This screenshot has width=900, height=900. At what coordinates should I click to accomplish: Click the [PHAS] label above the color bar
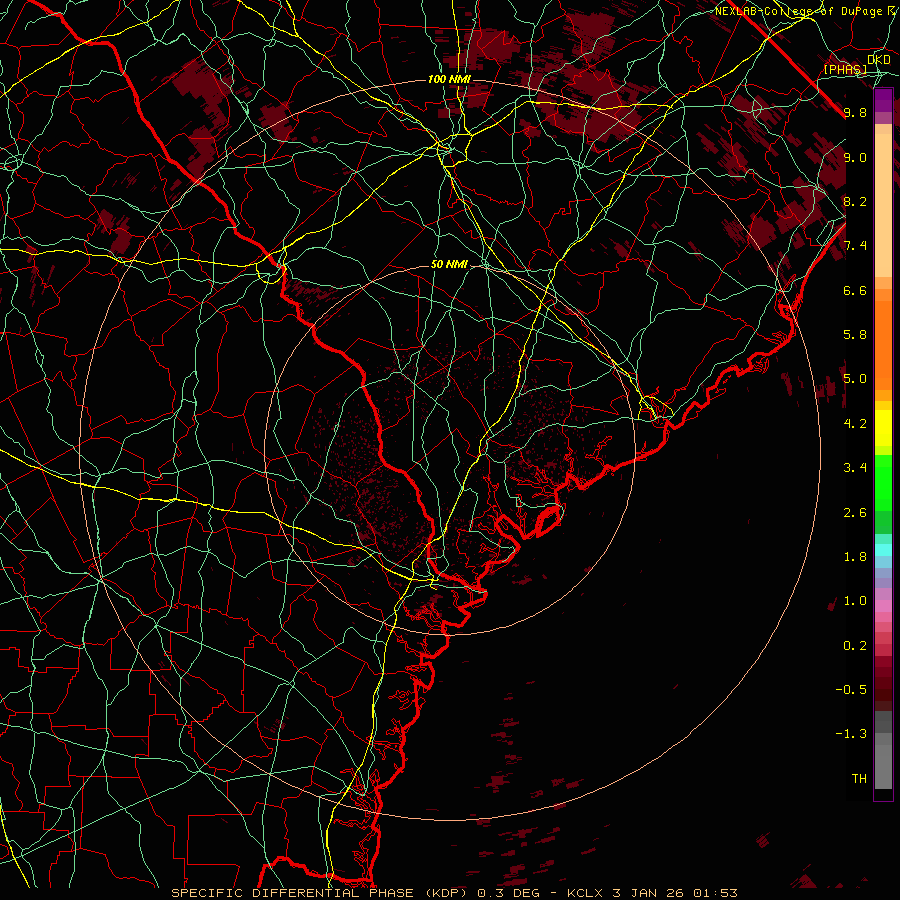[x=845, y=69]
